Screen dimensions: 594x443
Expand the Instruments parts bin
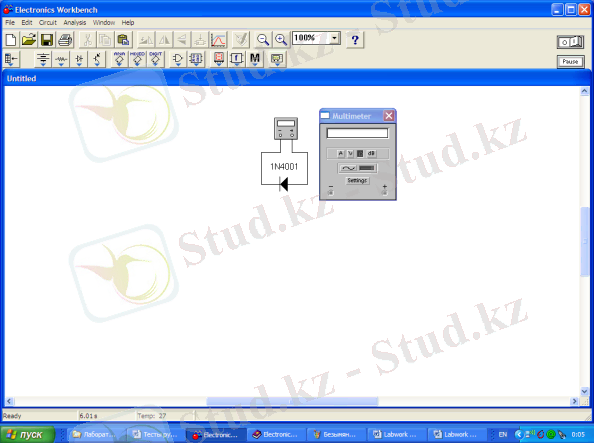coord(277,59)
